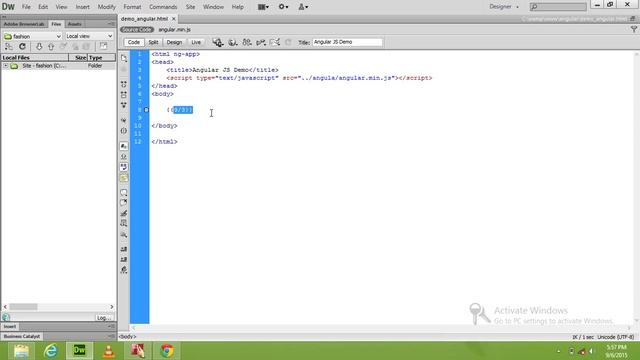Click the Local Files column header

[x=35, y=58]
